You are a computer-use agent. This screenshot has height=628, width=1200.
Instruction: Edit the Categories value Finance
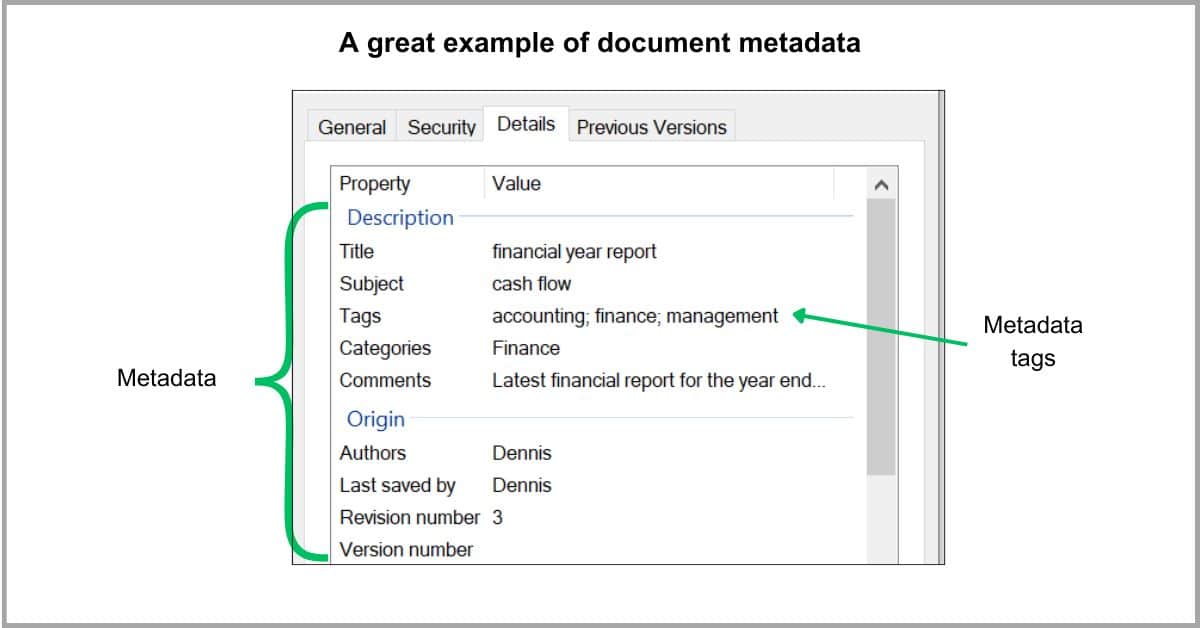click(x=526, y=348)
